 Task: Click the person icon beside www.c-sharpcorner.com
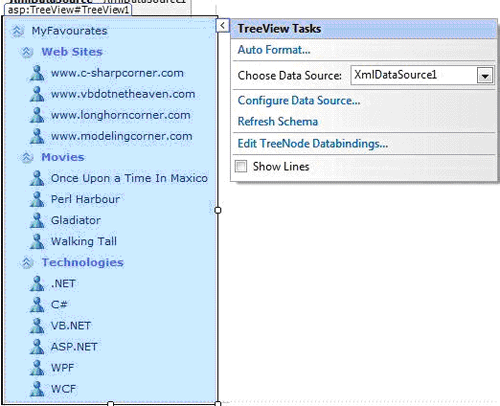click(x=37, y=73)
